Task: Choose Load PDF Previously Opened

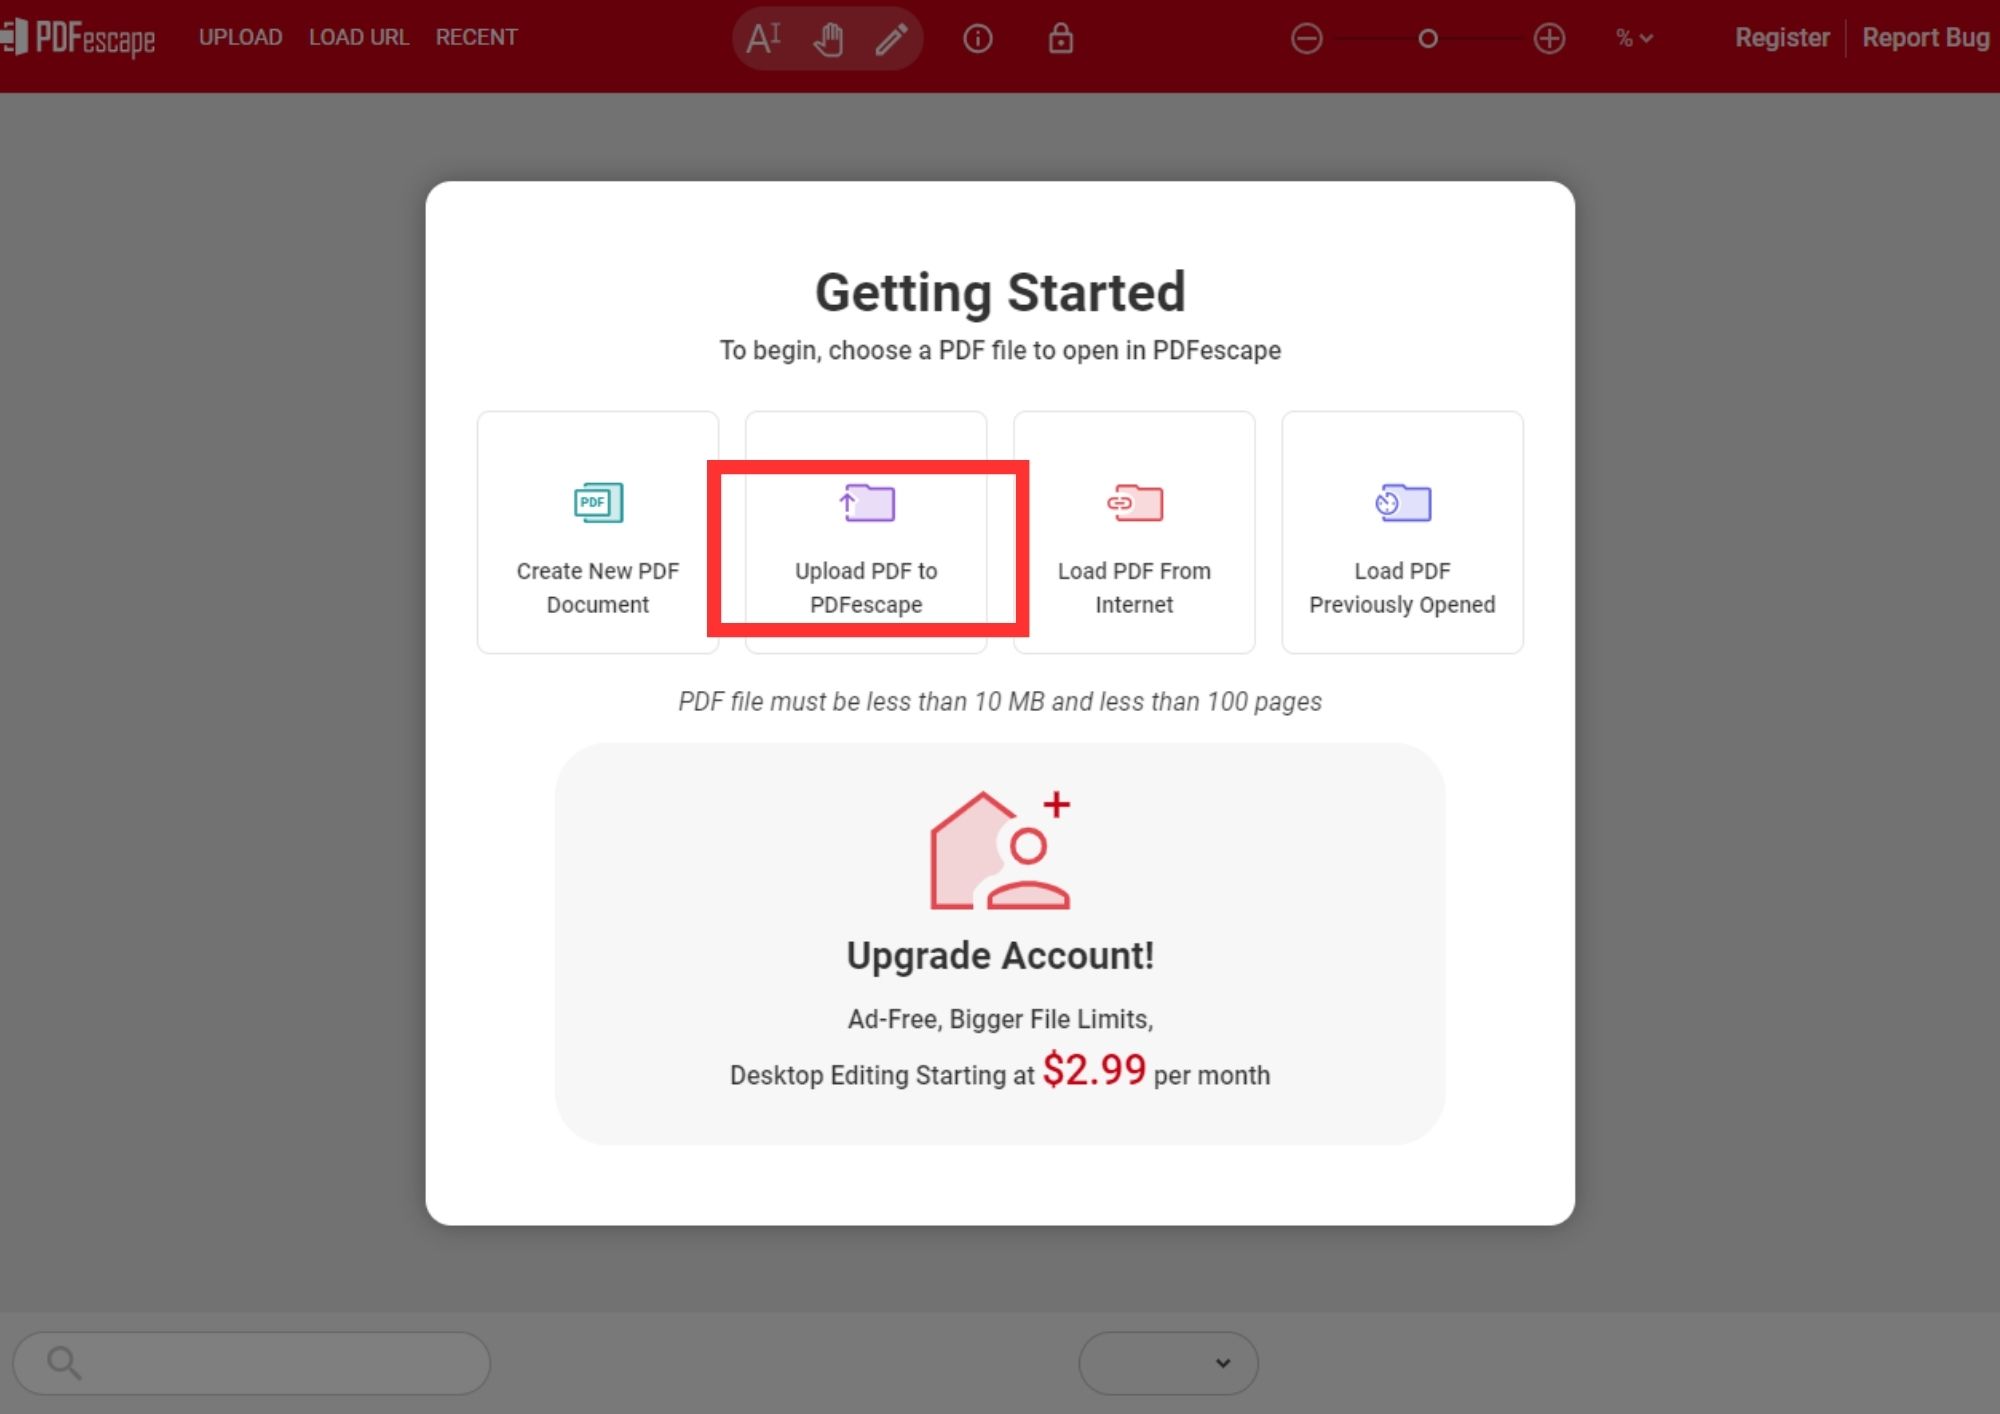Action: pyautogui.click(x=1402, y=532)
